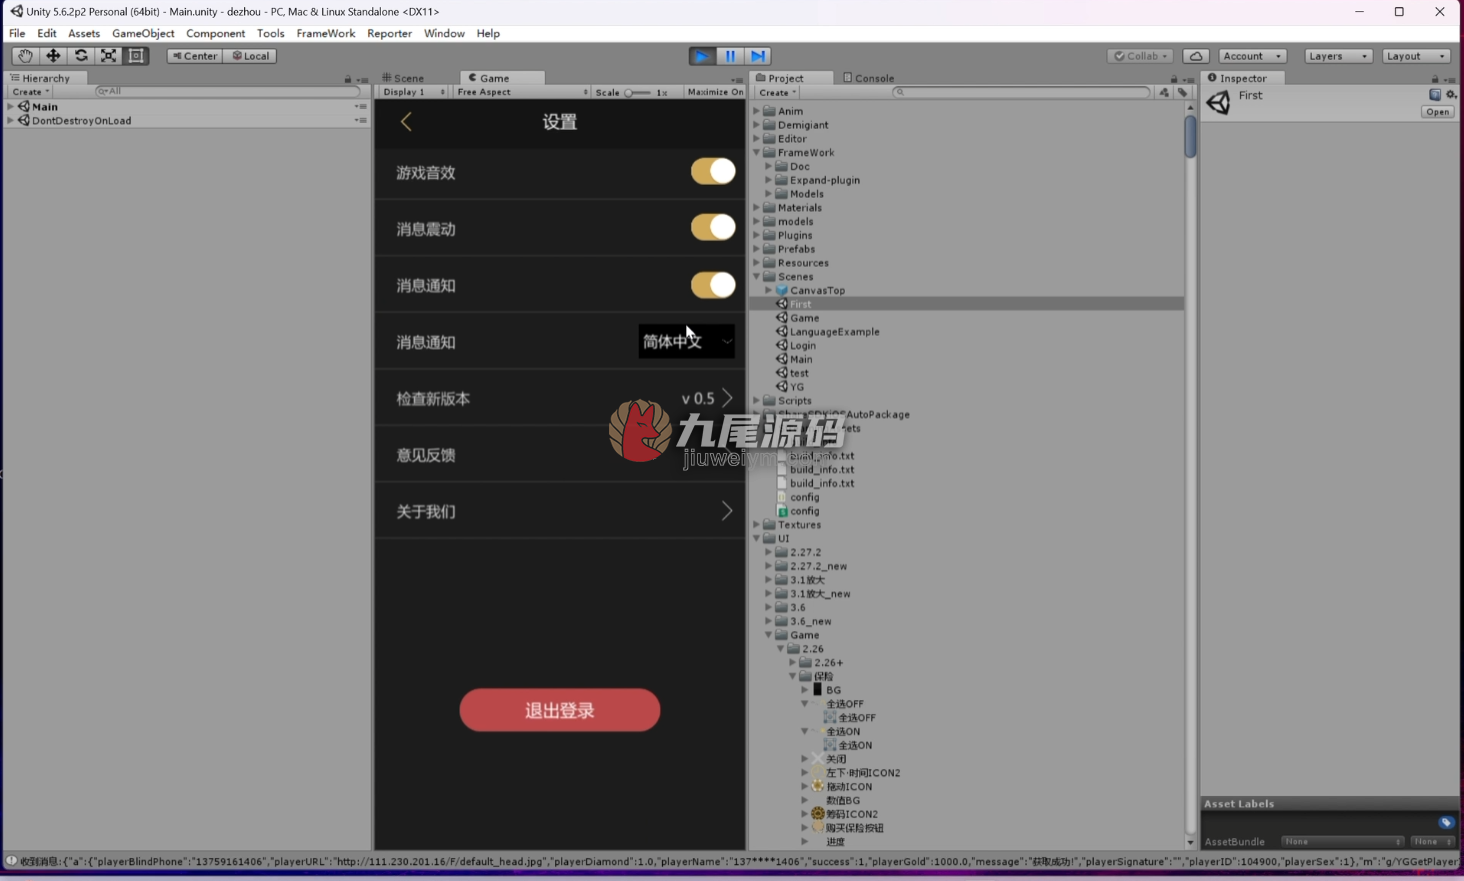Open 意见反馈 feedback row

[560, 454]
